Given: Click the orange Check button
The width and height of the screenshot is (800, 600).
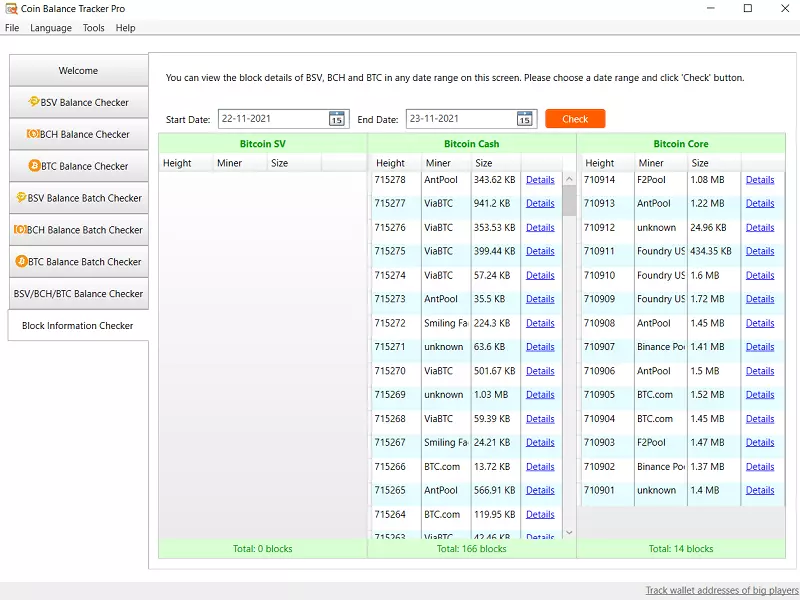Looking at the screenshot, I should tap(575, 119).
